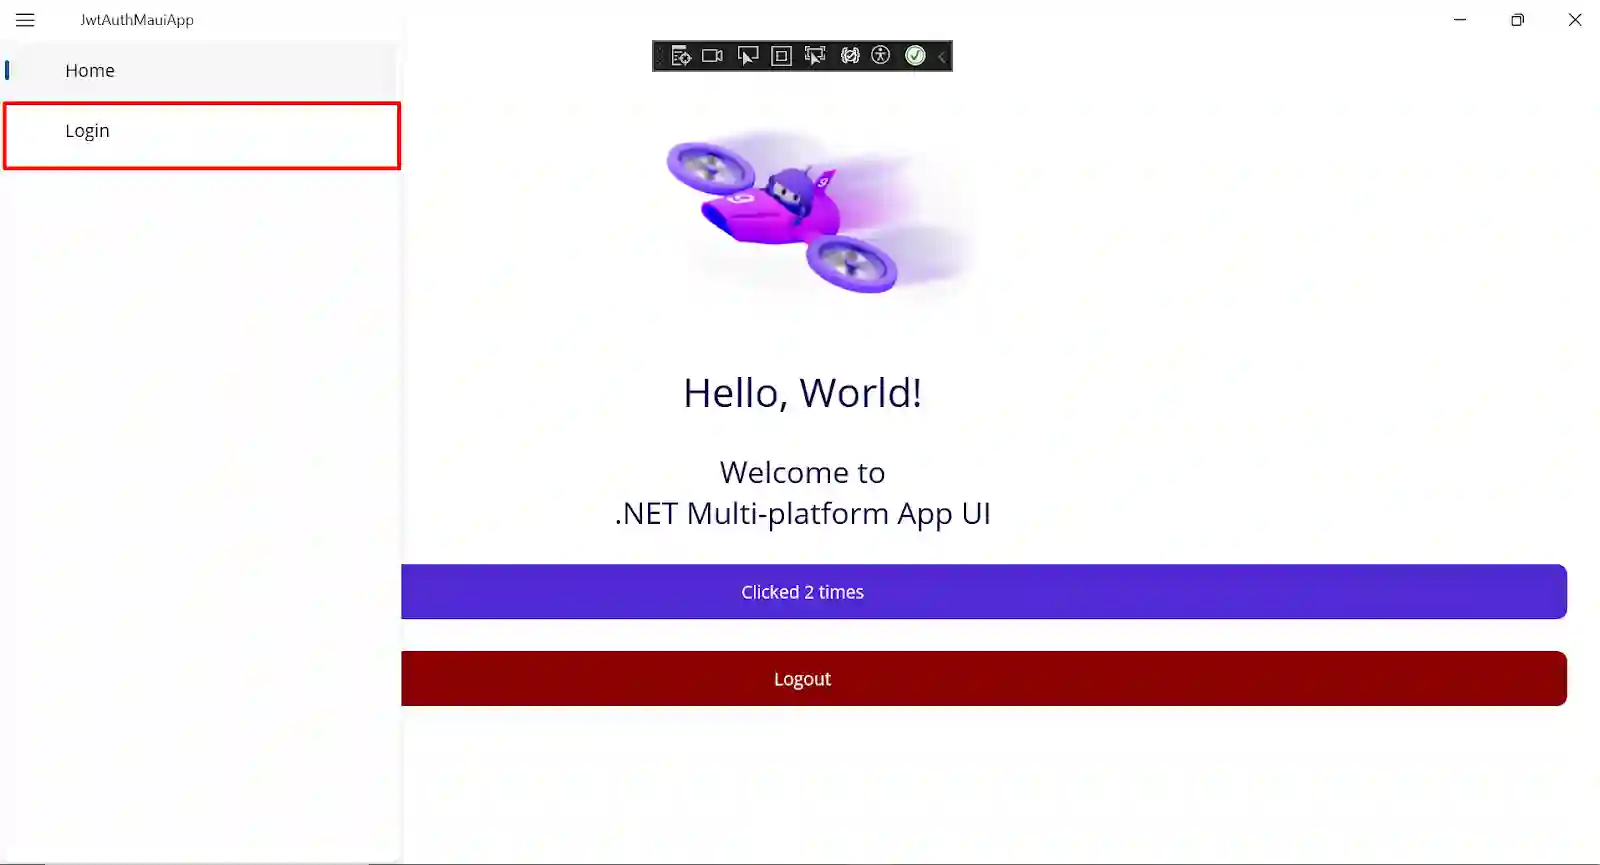Enable Select Element tool in debug toolbar
This screenshot has height=865, width=1600.
[x=748, y=56]
